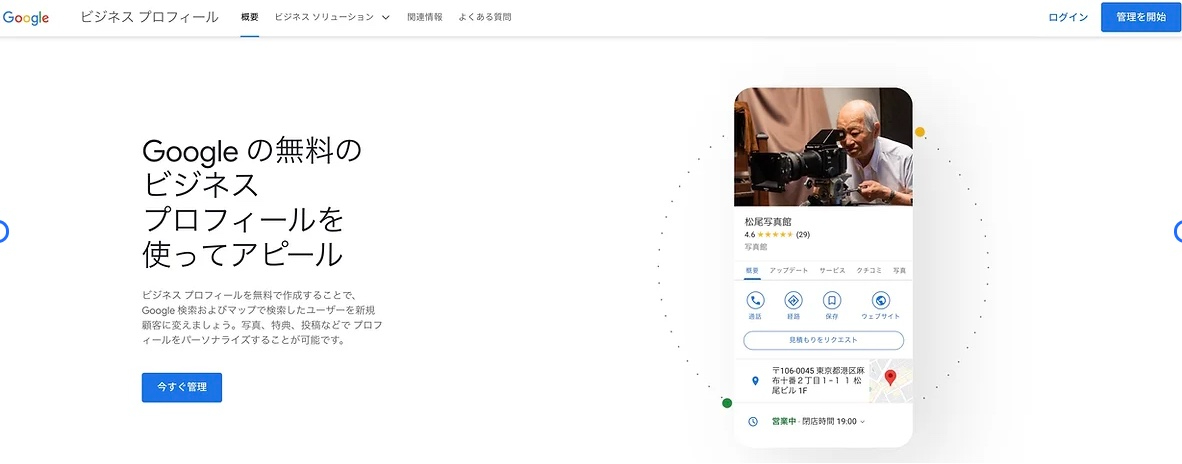
Task: Click the 4.6 star rating row
Action: click(x=777, y=234)
